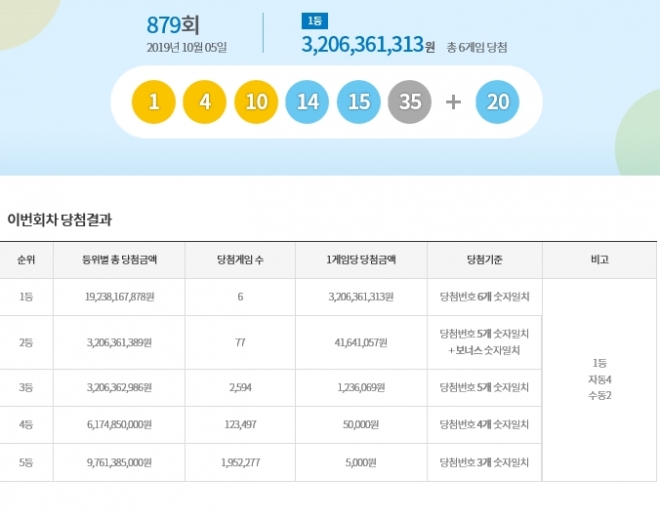Select the 순위 column header

26,260
